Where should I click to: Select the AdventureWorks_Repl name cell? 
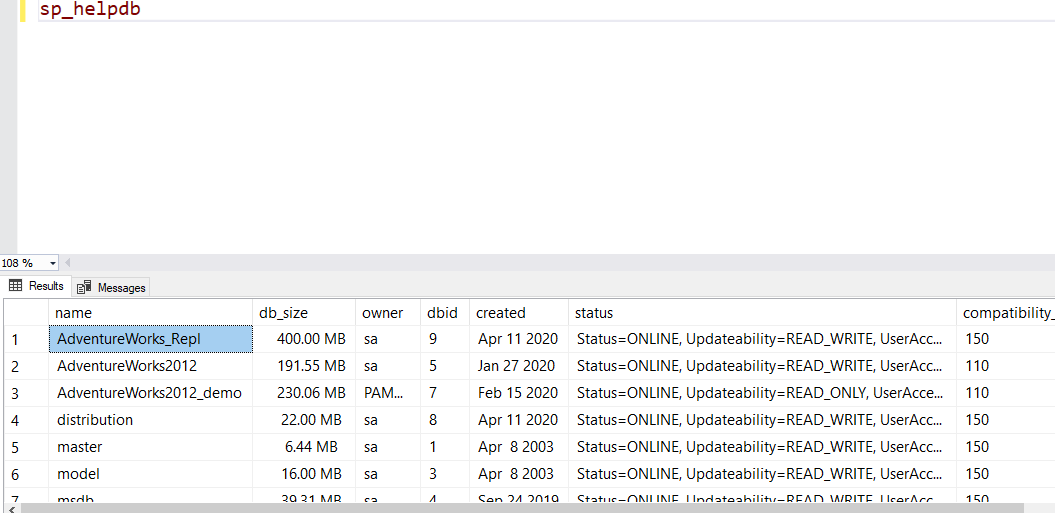pyautogui.click(x=151, y=339)
